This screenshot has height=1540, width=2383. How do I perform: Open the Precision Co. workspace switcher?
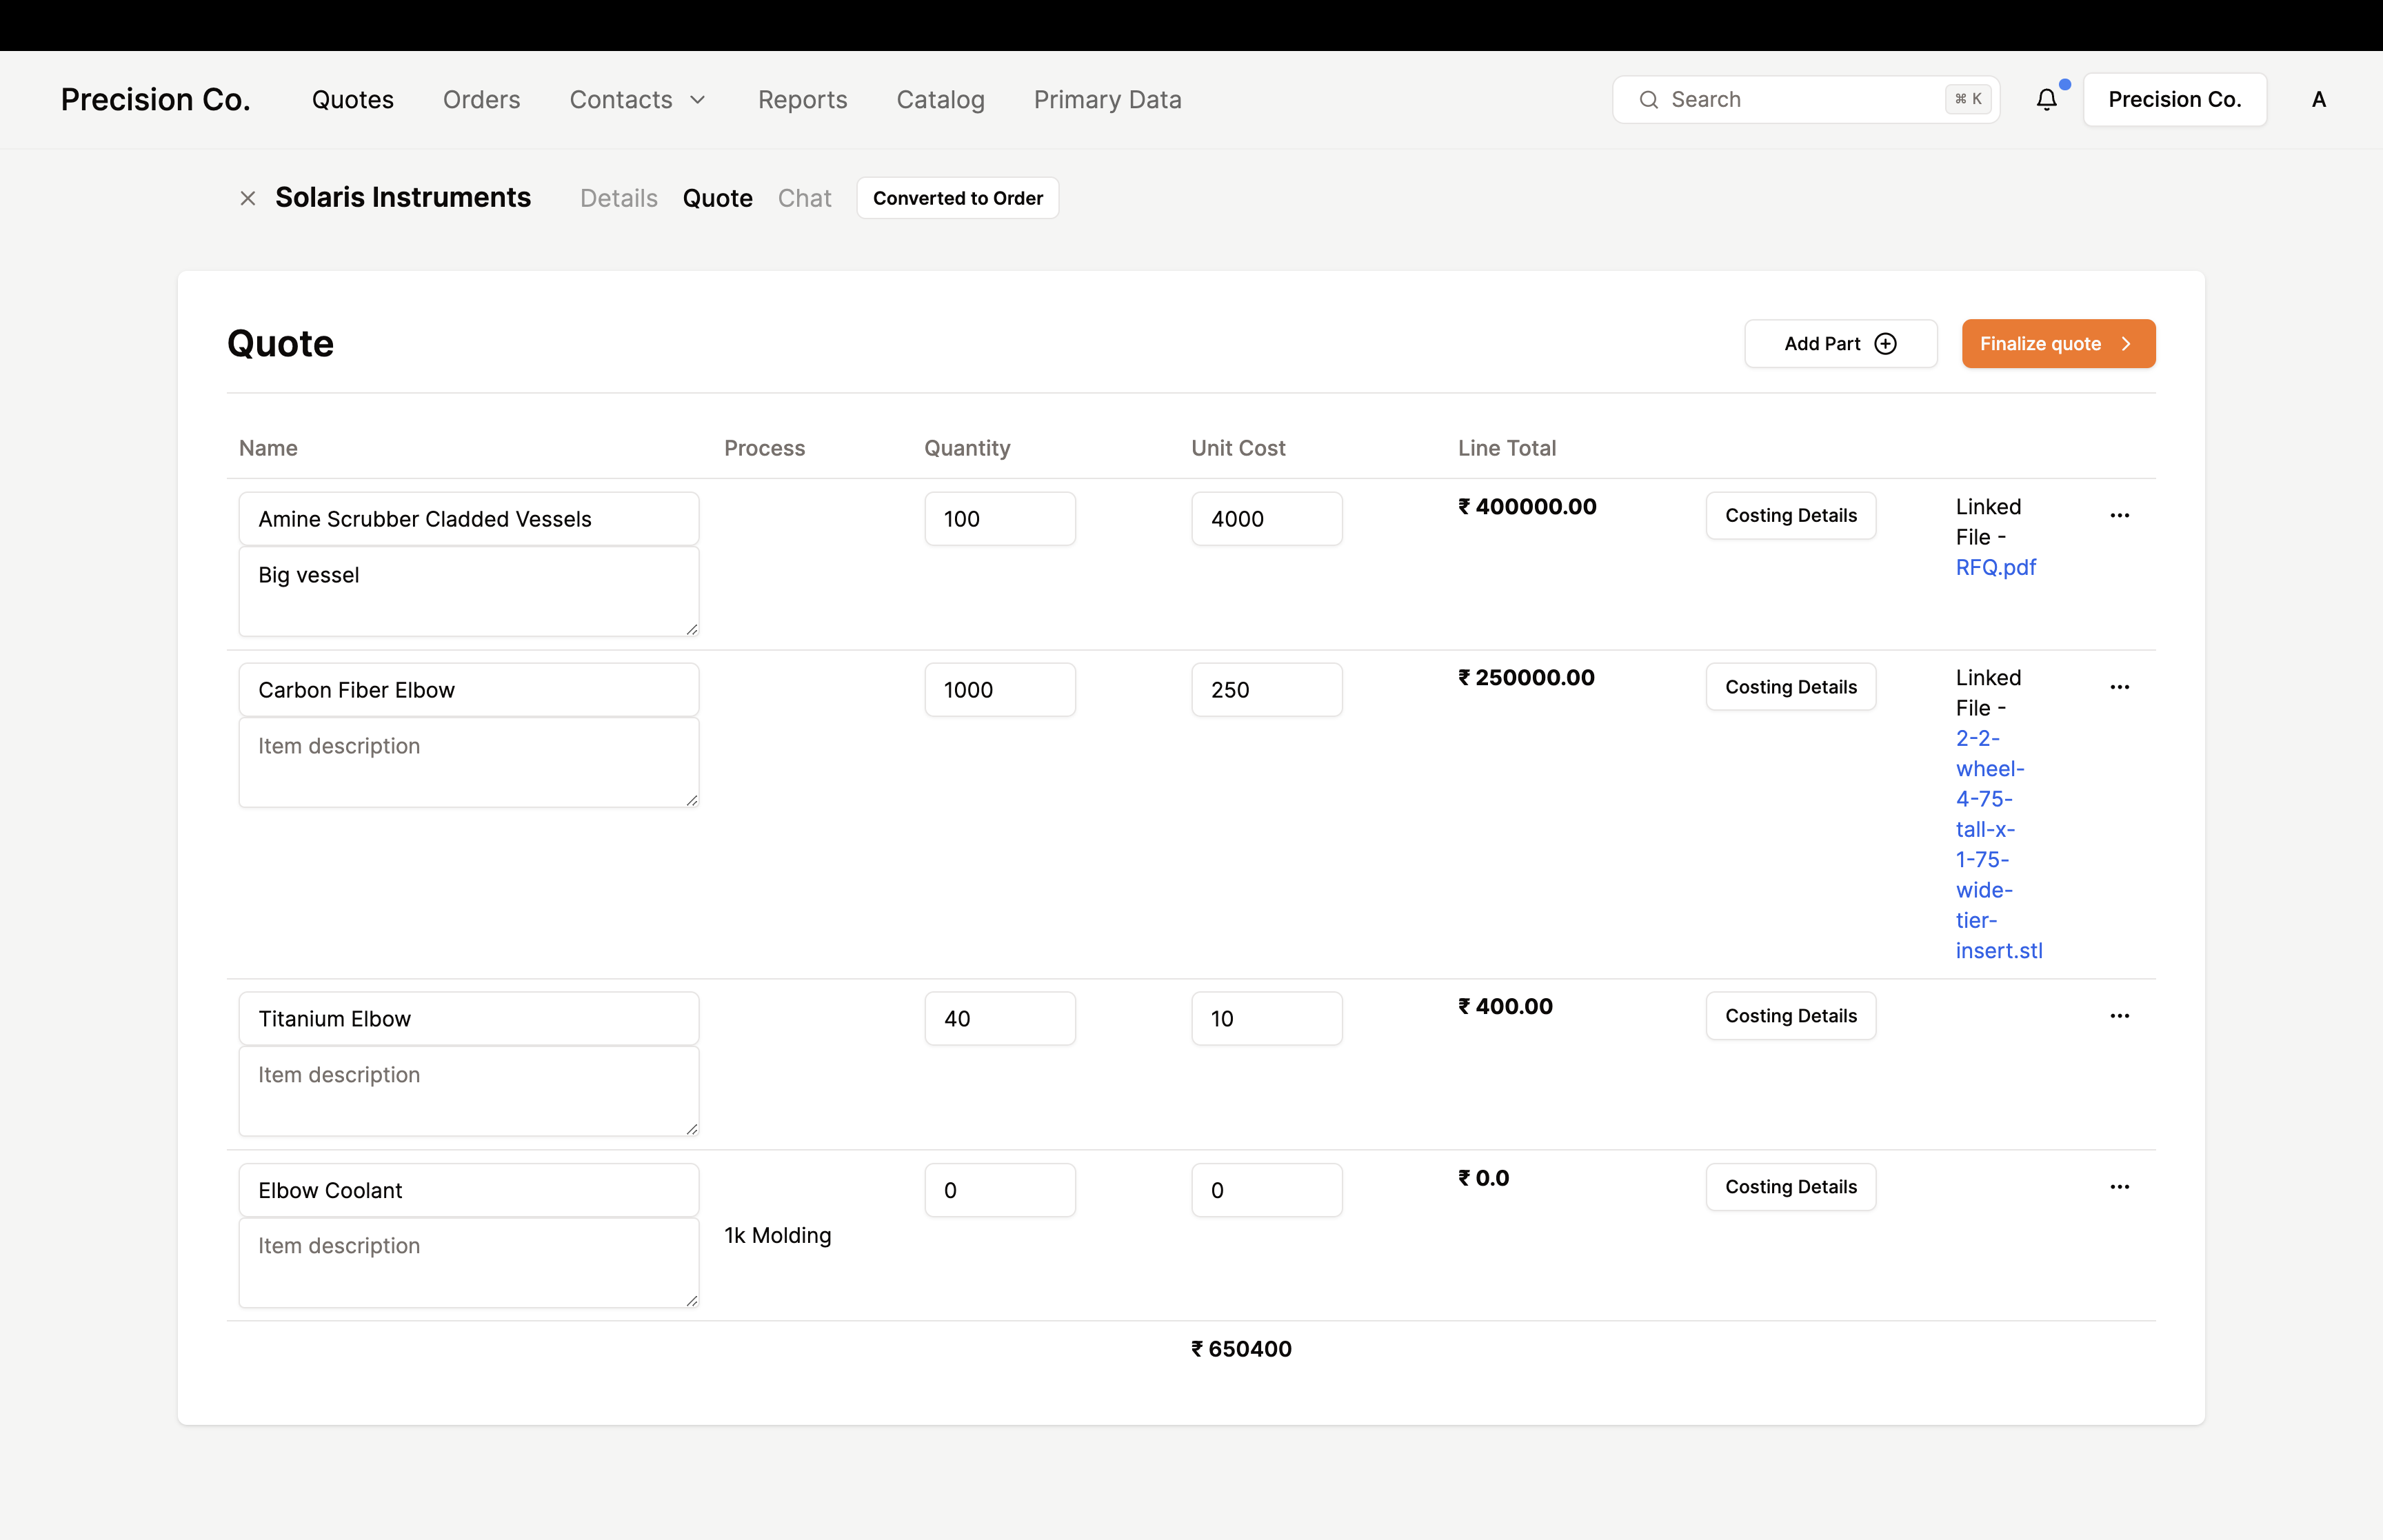[x=2174, y=100]
